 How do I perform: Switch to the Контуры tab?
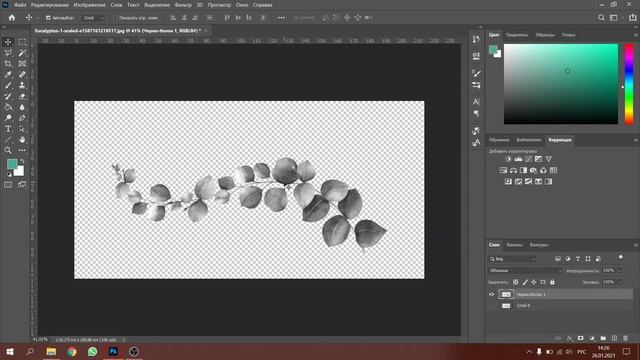(x=539, y=245)
